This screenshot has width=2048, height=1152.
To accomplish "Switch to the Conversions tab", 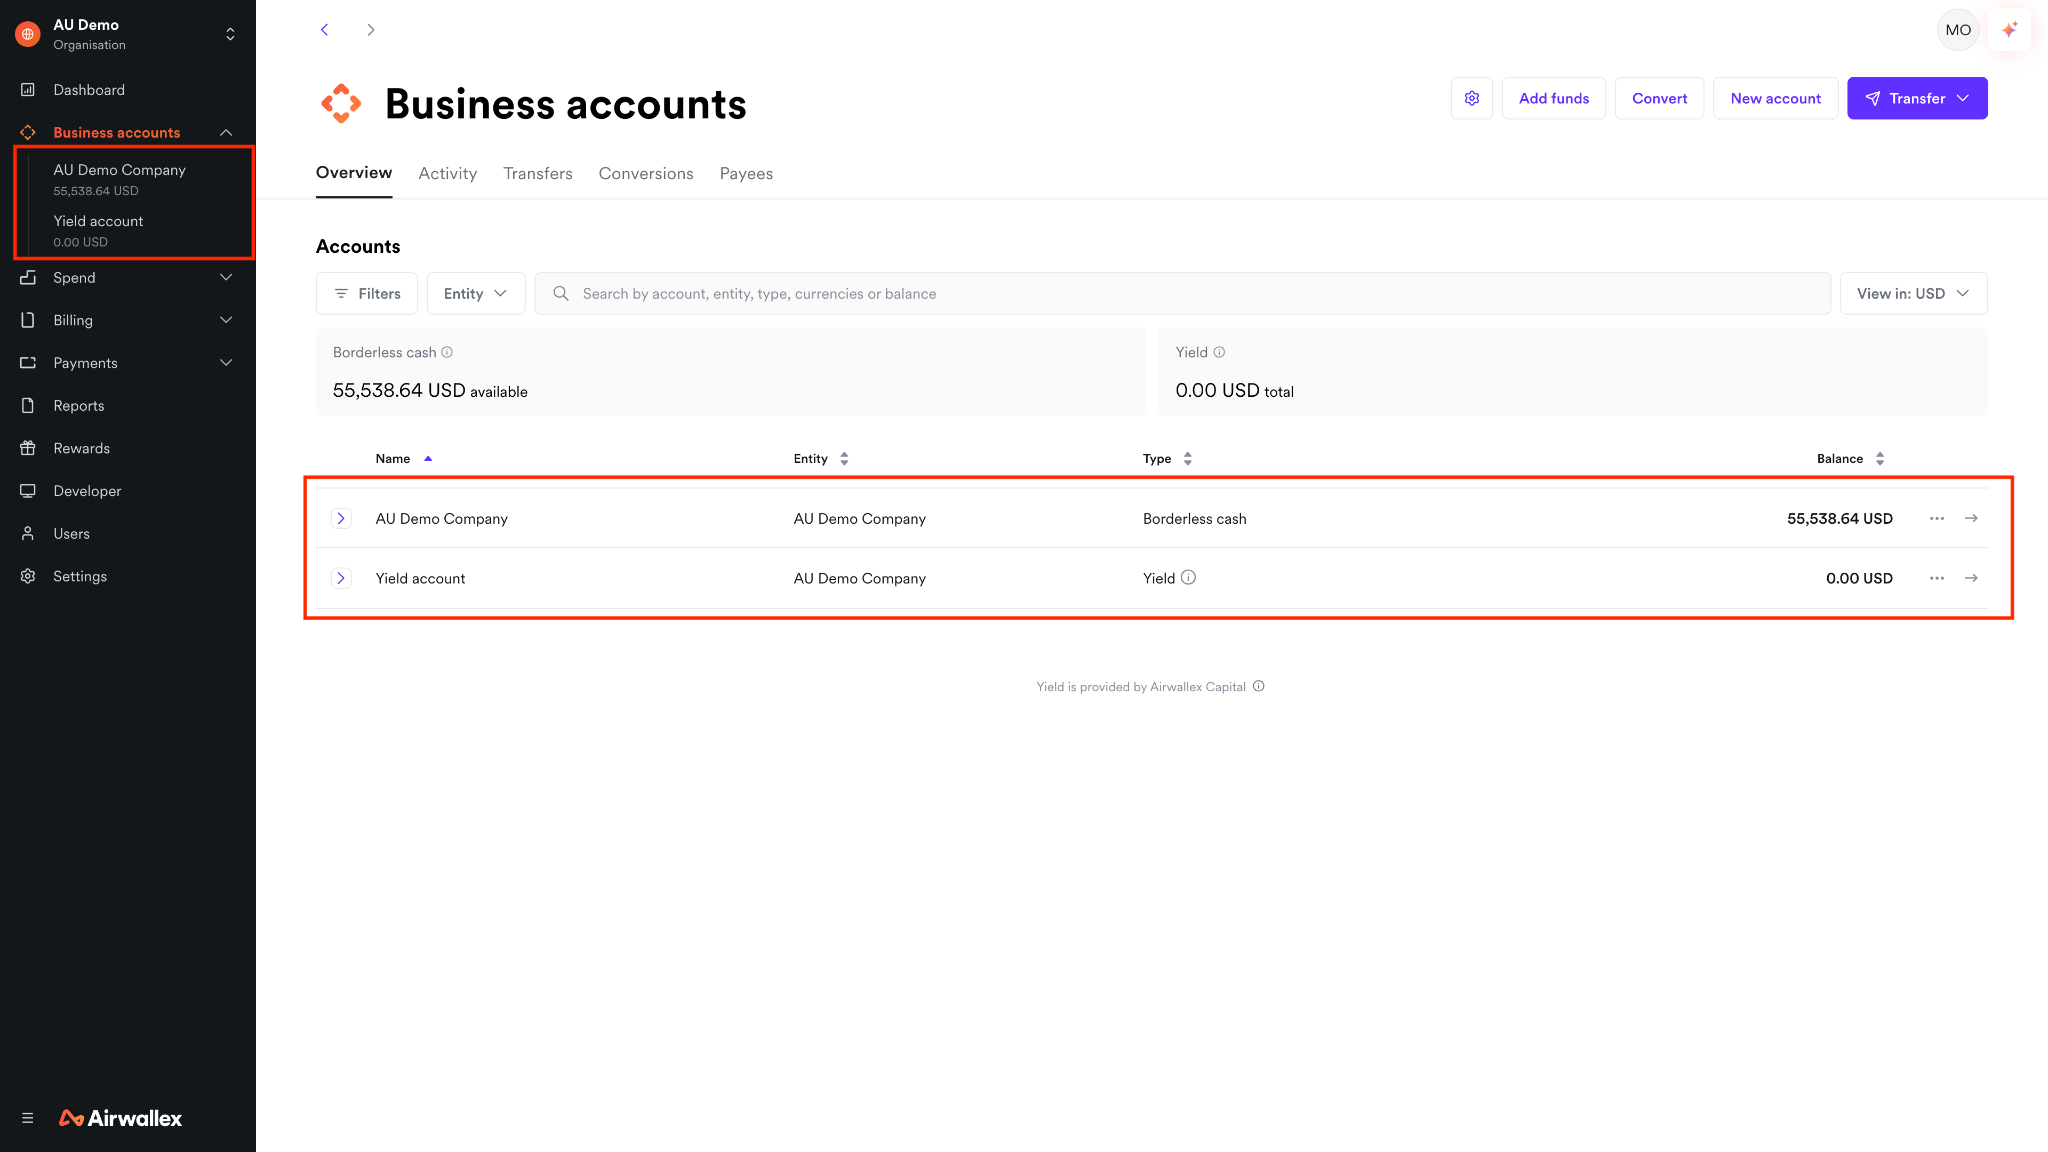I will pos(646,174).
